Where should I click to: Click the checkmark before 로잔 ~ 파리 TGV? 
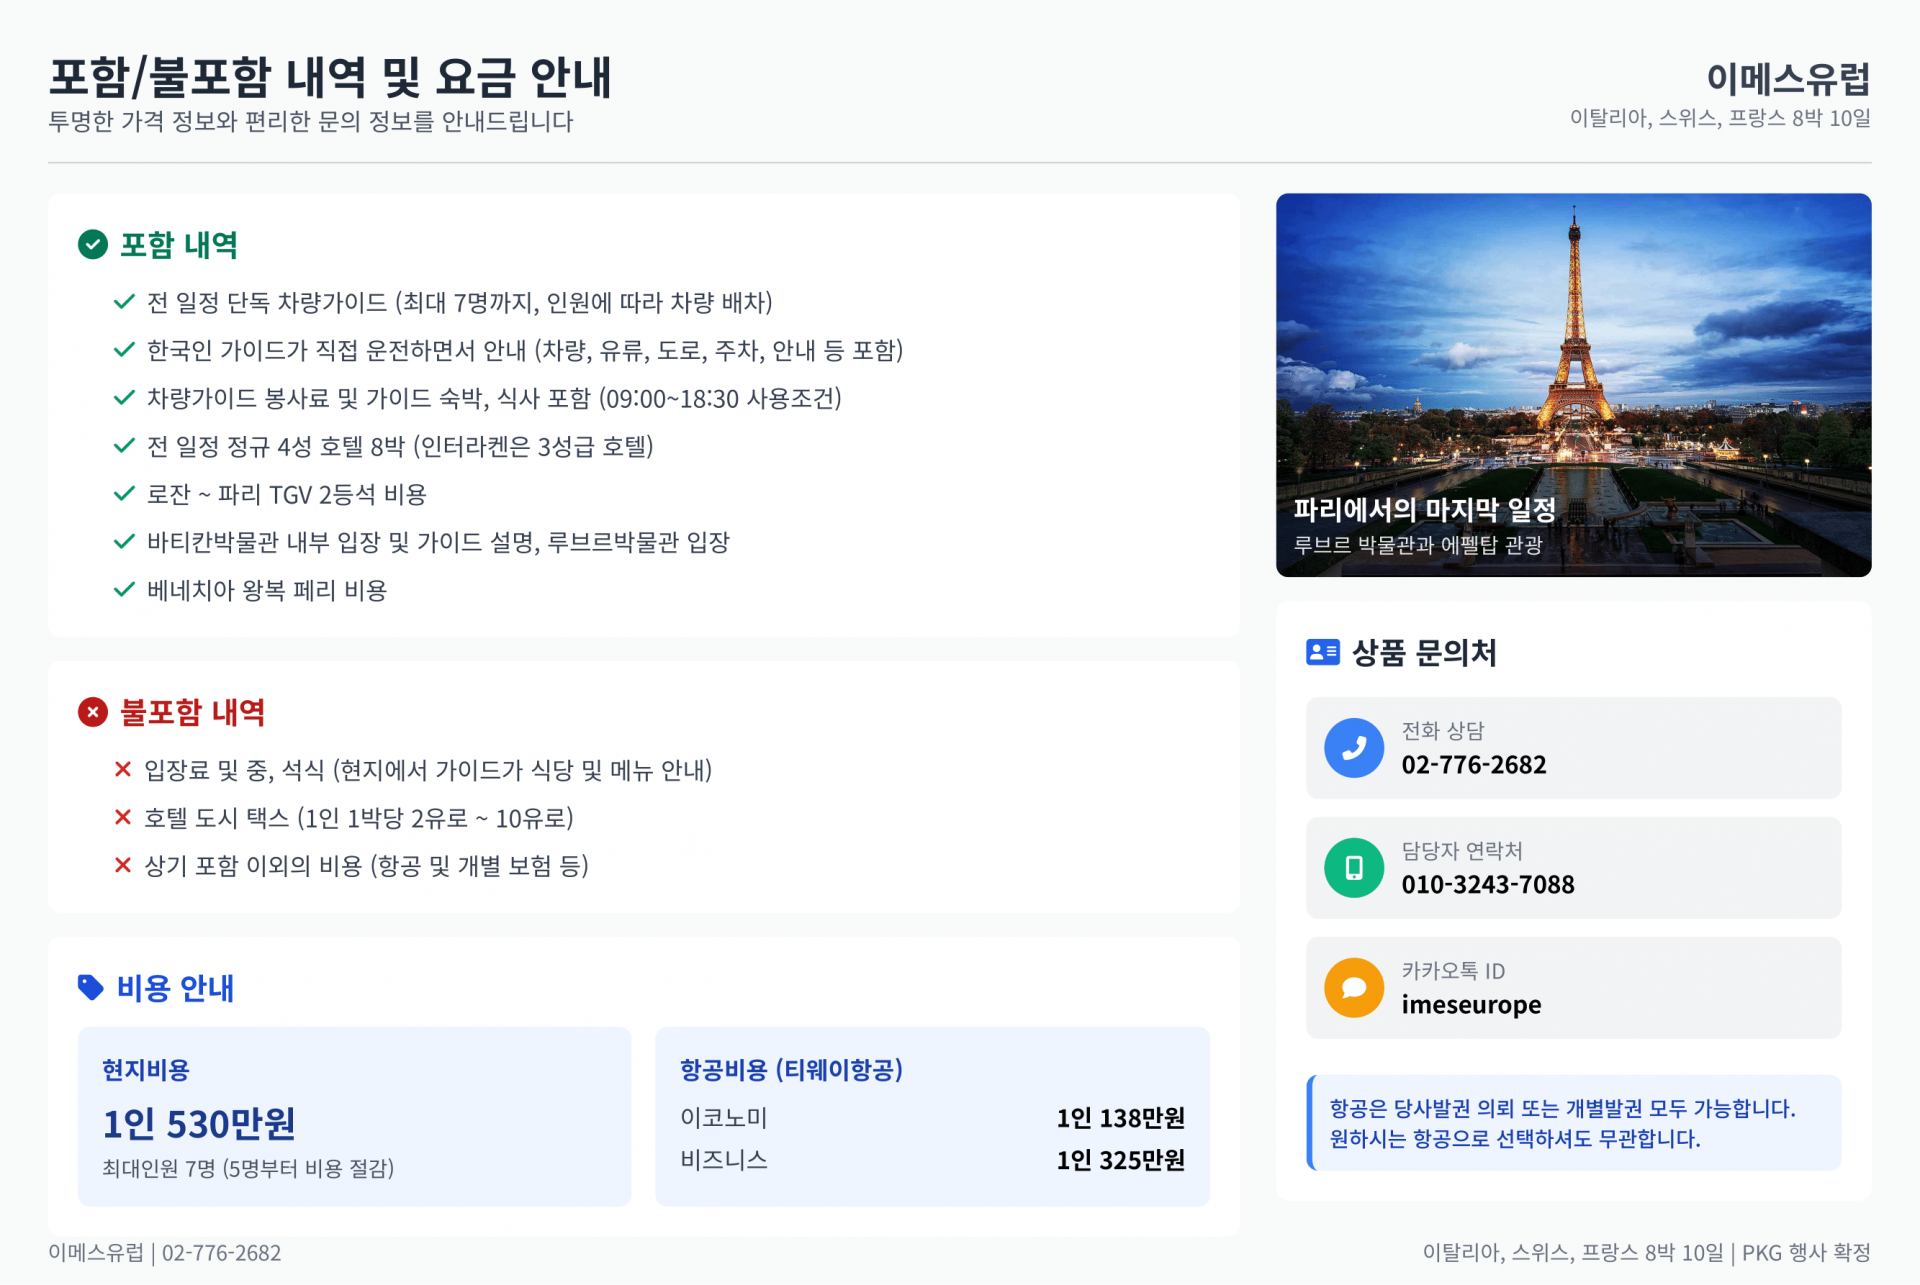pyautogui.click(x=124, y=494)
